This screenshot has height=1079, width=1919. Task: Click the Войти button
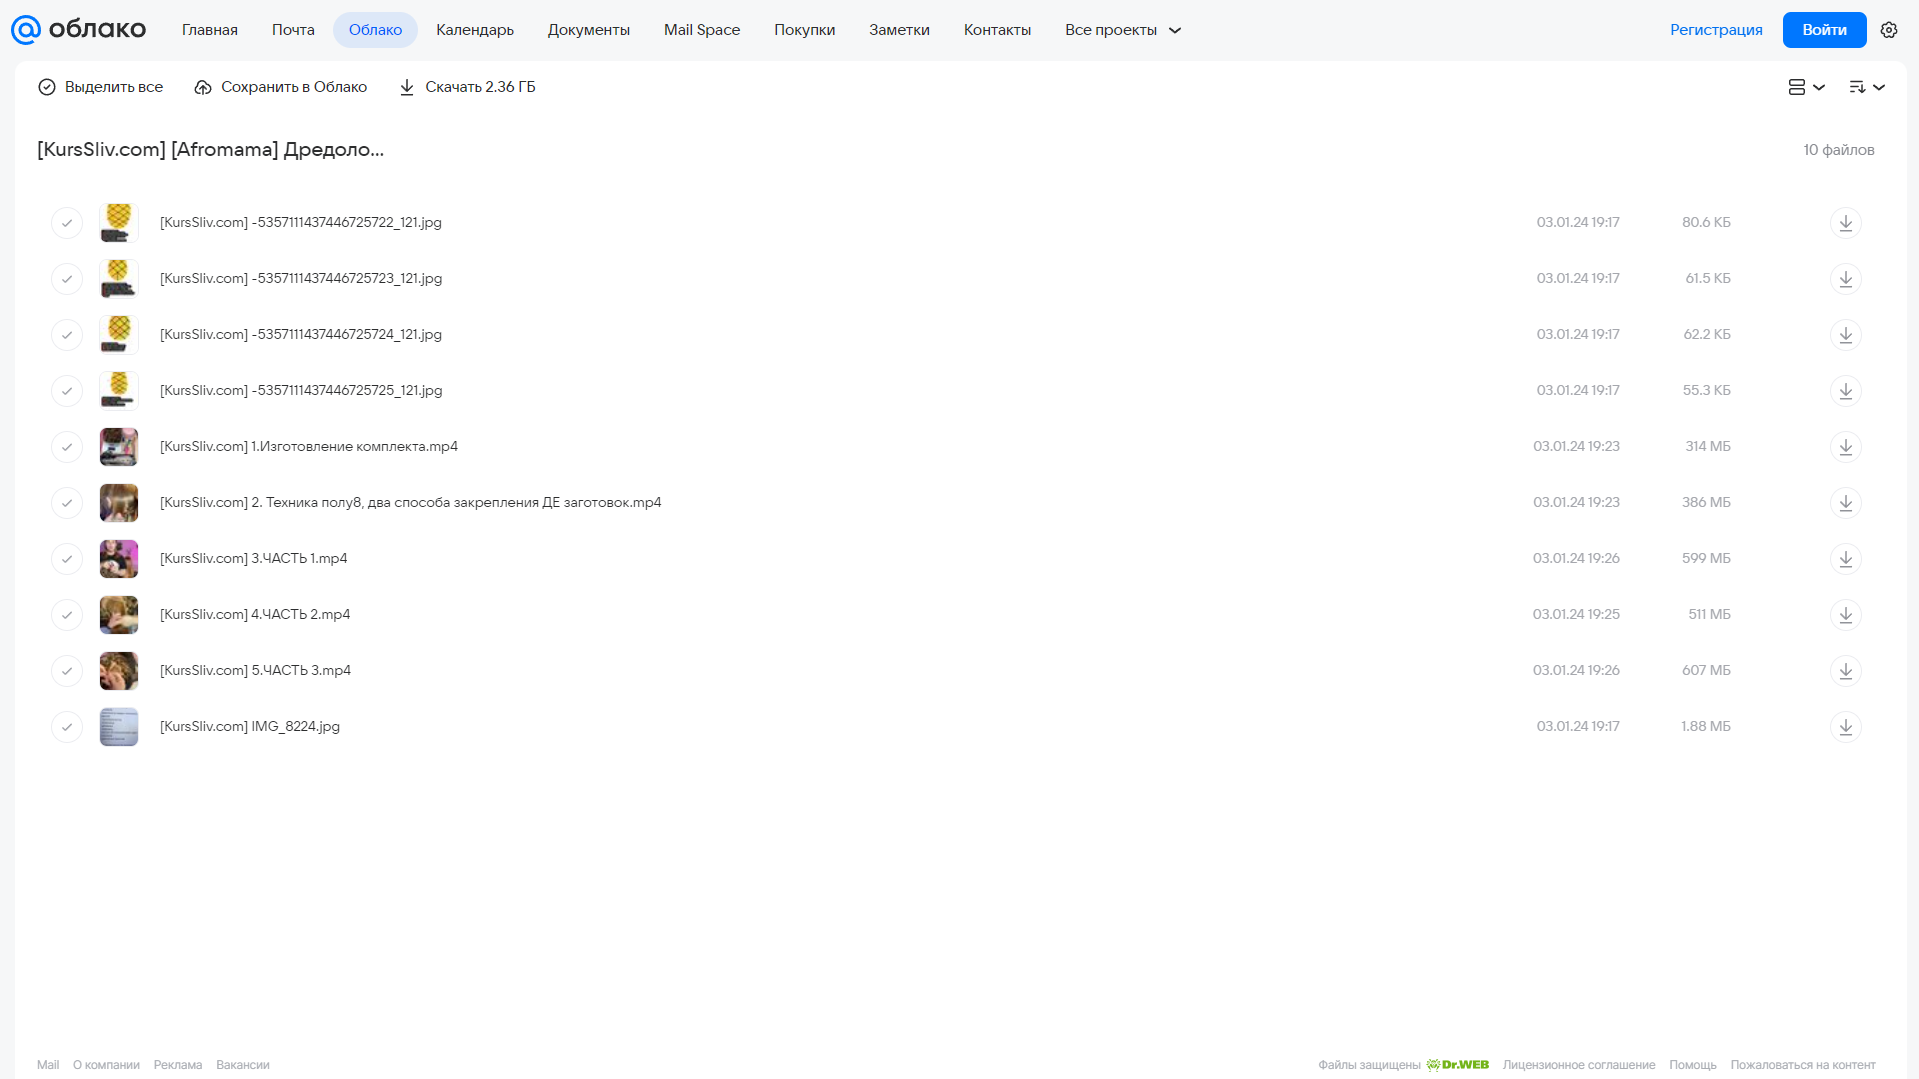[x=1824, y=30]
